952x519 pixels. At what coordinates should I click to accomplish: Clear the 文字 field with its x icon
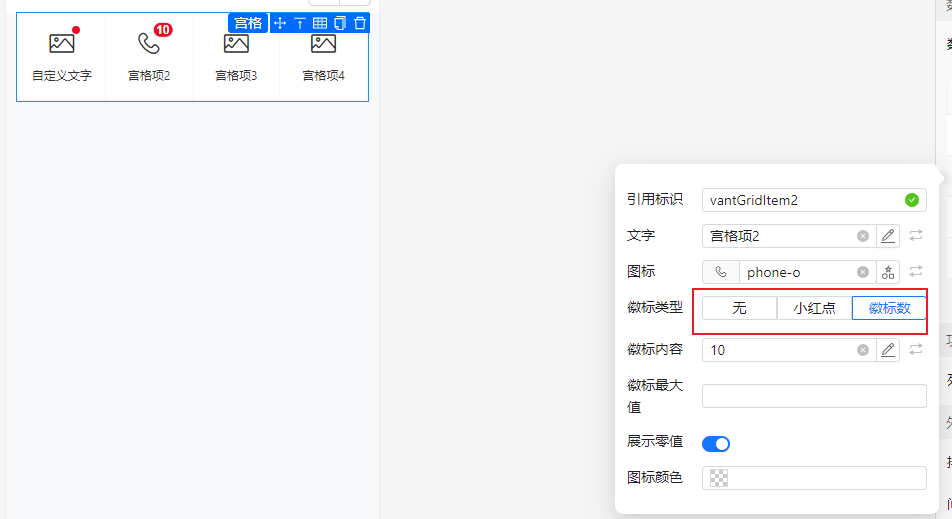point(863,236)
